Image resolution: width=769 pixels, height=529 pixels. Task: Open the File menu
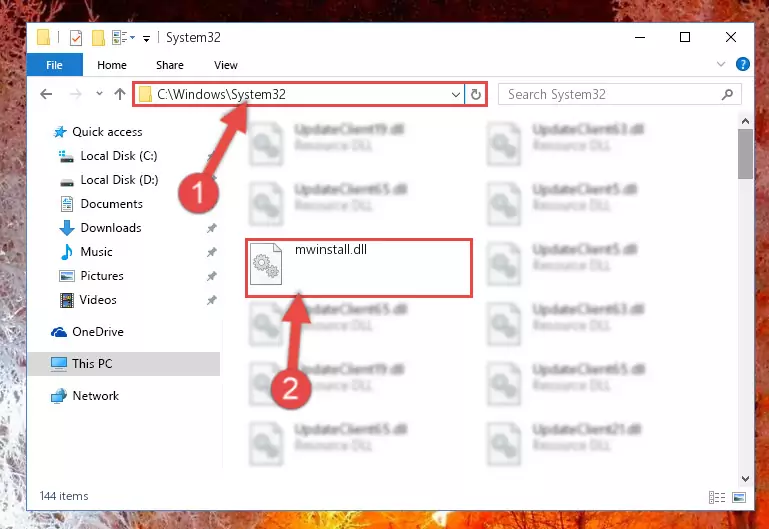[54, 65]
